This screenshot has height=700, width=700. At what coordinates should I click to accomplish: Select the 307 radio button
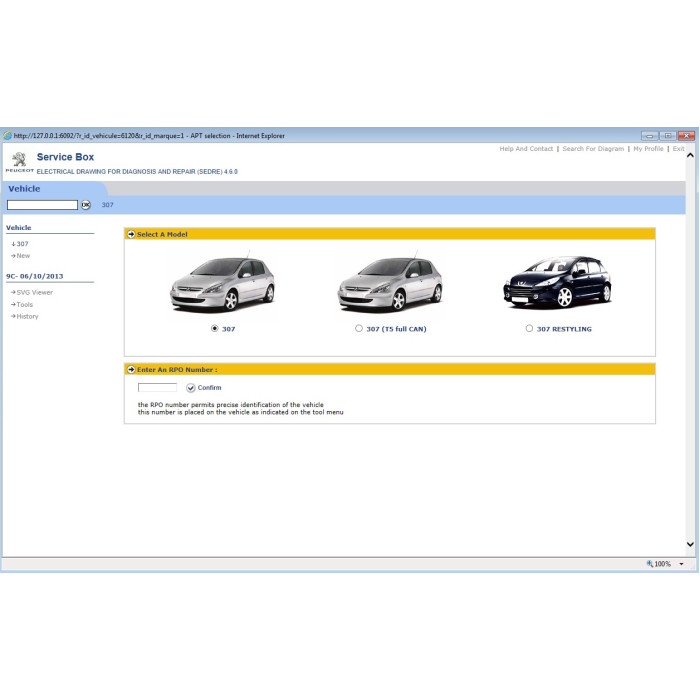(x=215, y=329)
